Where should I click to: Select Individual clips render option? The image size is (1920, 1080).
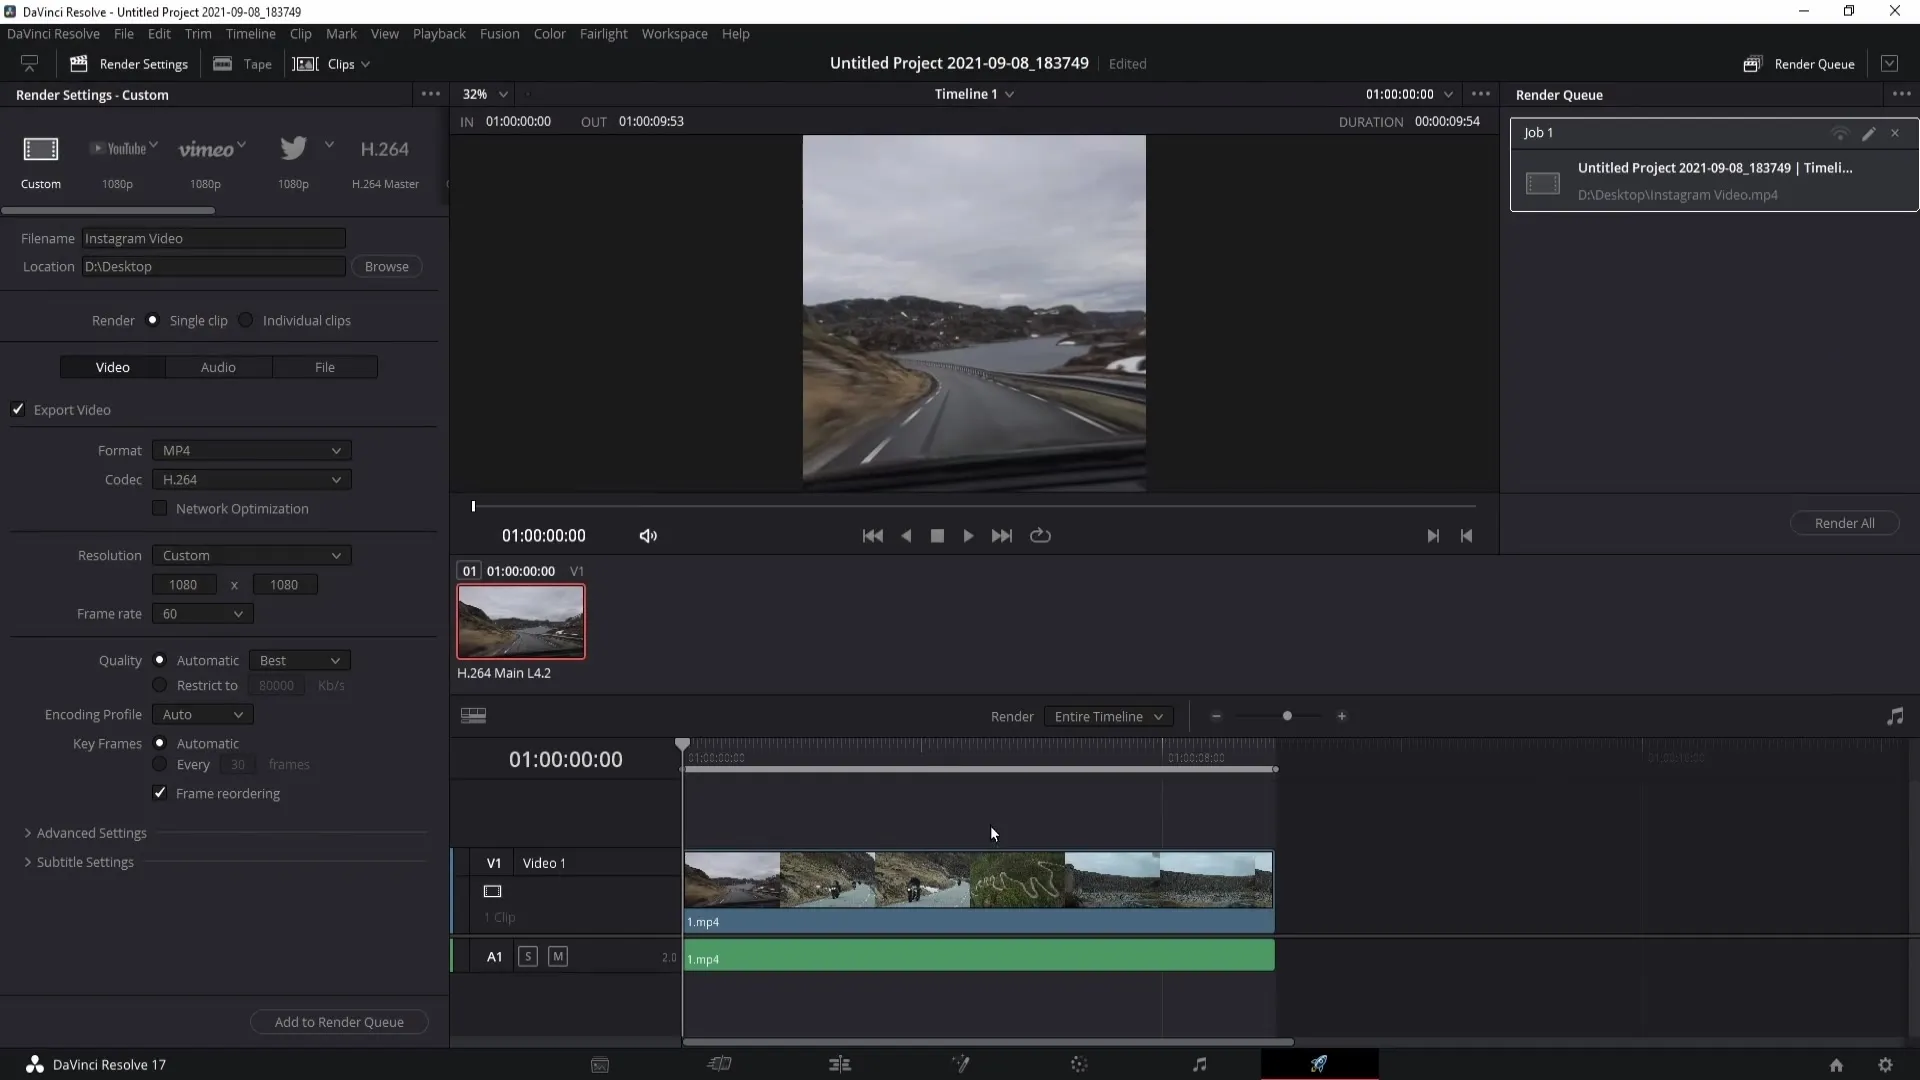(x=246, y=320)
